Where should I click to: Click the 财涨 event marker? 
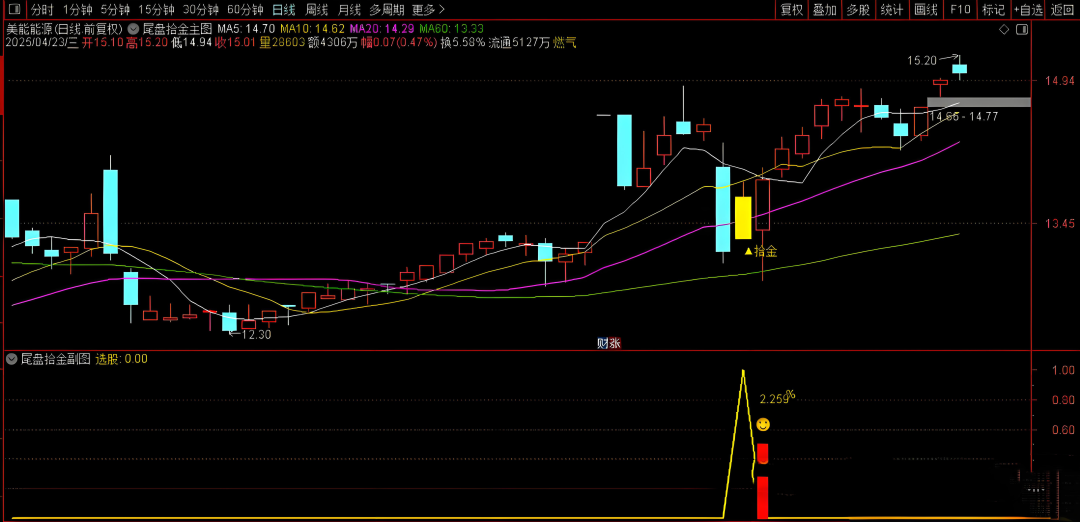click(608, 343)
